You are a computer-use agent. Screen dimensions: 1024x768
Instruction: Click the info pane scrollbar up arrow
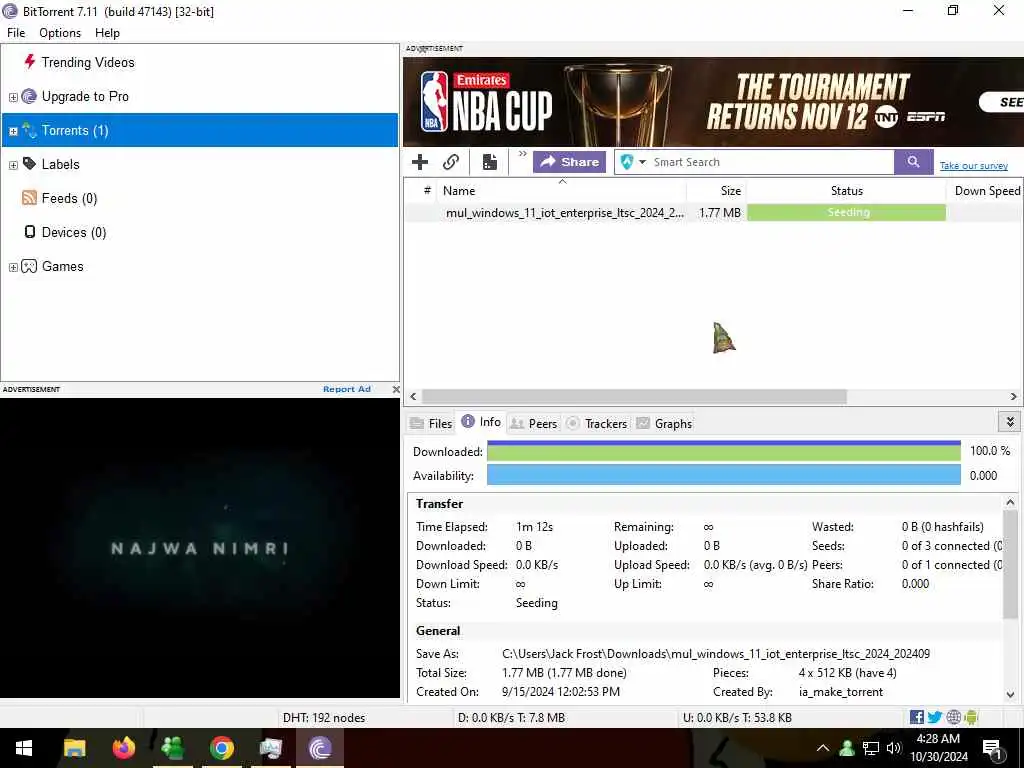click(1010, 502)
